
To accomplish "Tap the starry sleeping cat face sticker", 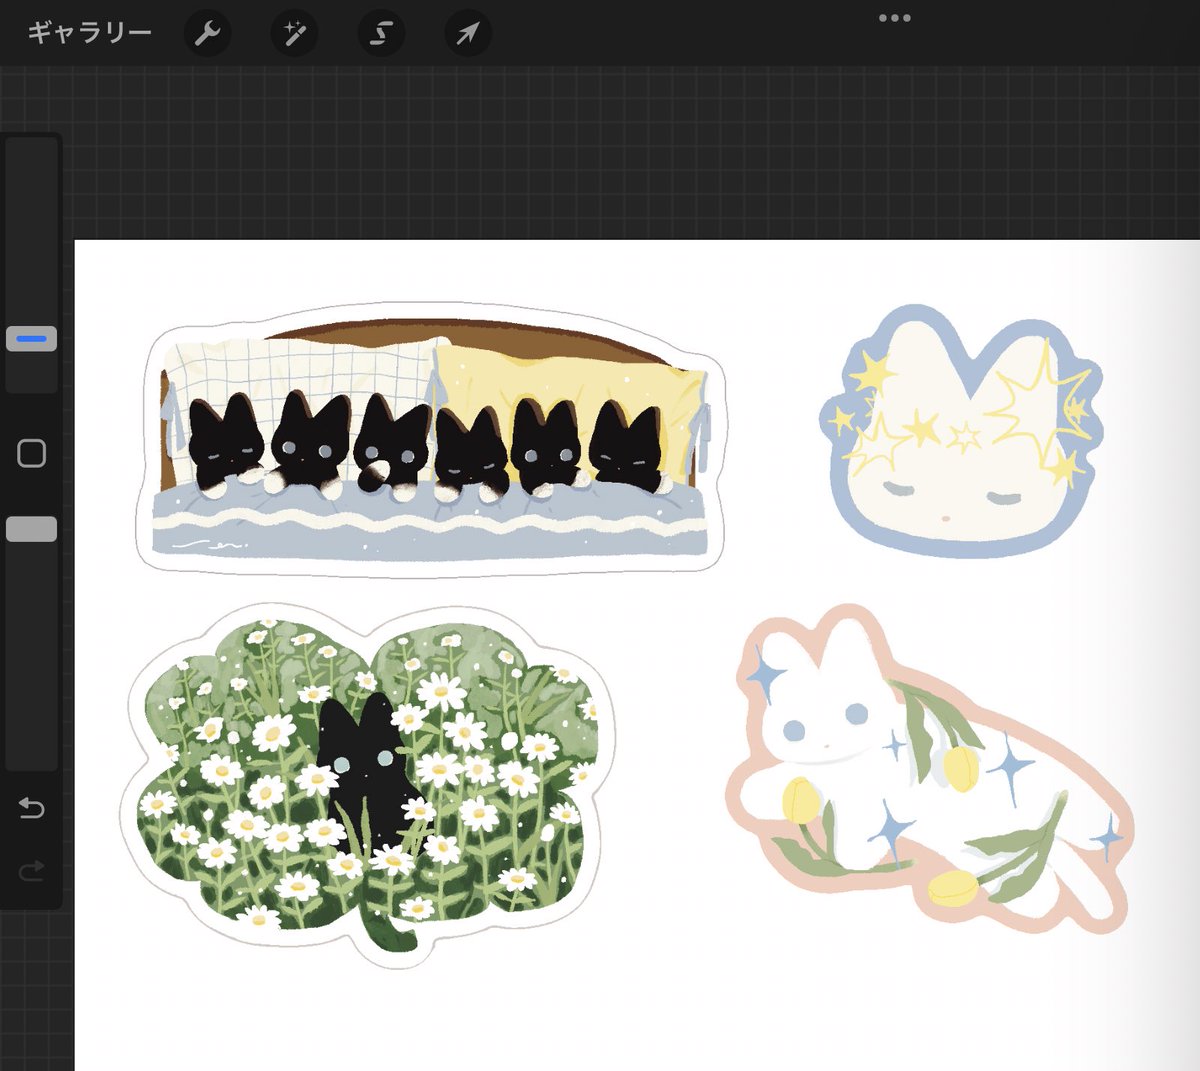I will (962, 430).
